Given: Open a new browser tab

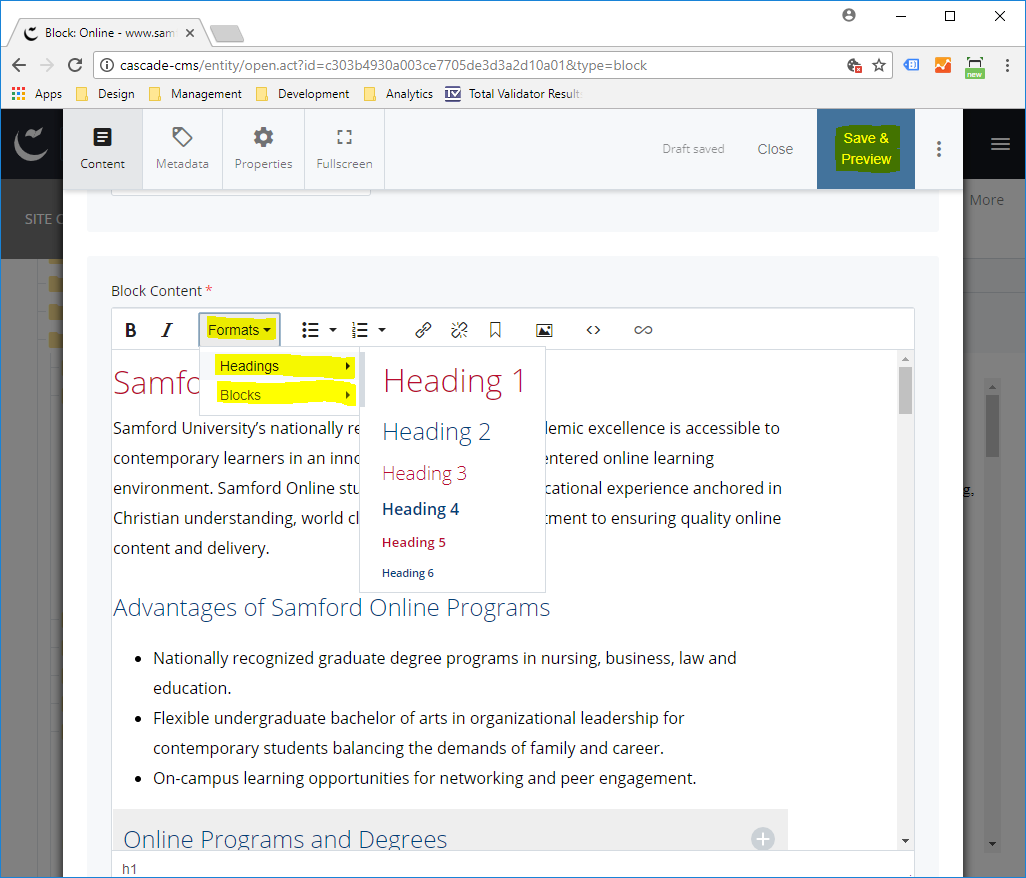Looking at the screenshot, I should (227, 33).
